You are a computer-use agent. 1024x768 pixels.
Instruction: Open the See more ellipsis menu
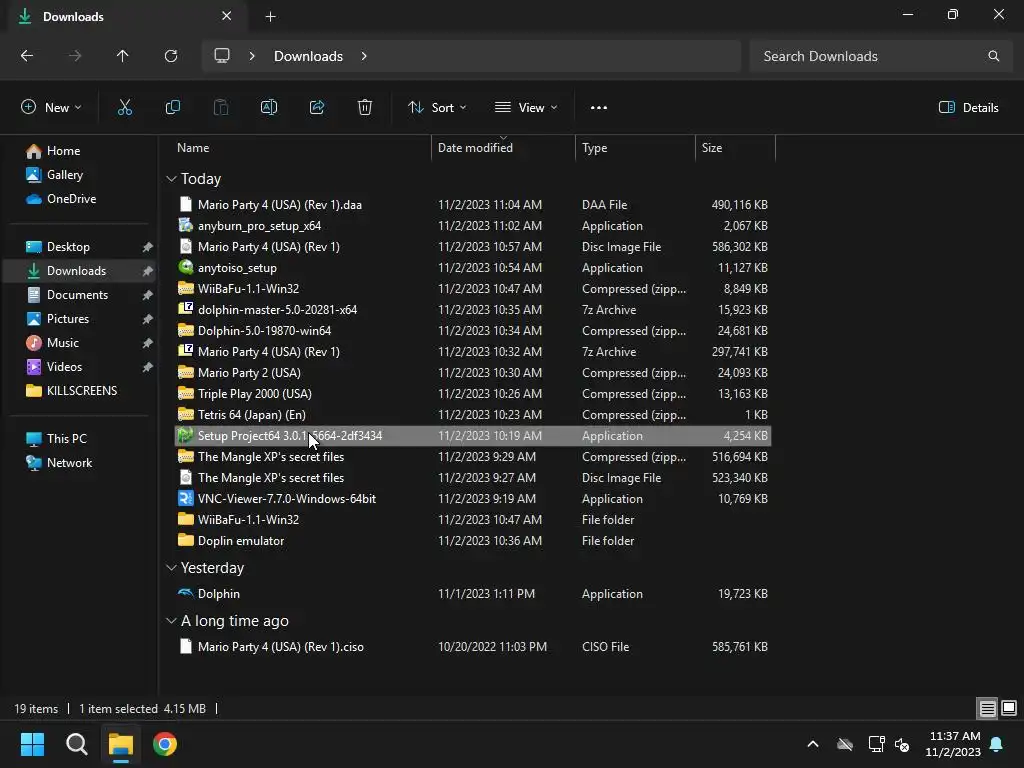[599, 108]
